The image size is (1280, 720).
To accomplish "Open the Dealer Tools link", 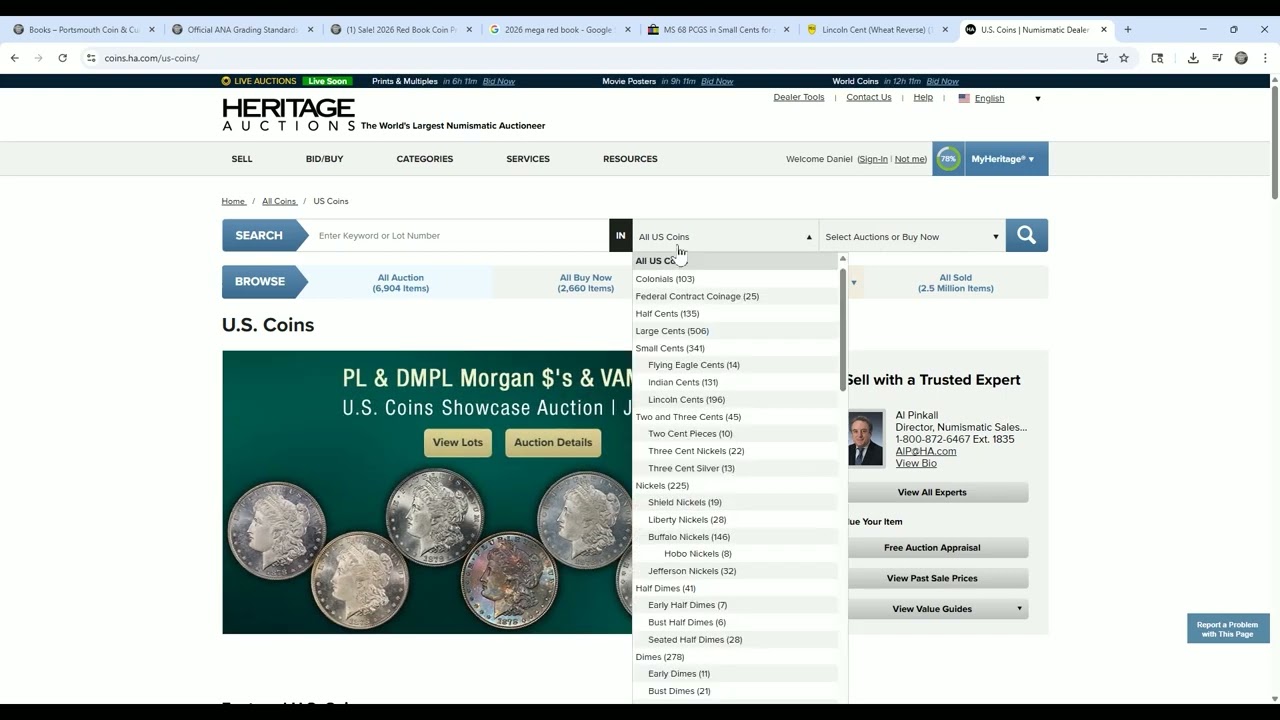I will tap(799, 97).
